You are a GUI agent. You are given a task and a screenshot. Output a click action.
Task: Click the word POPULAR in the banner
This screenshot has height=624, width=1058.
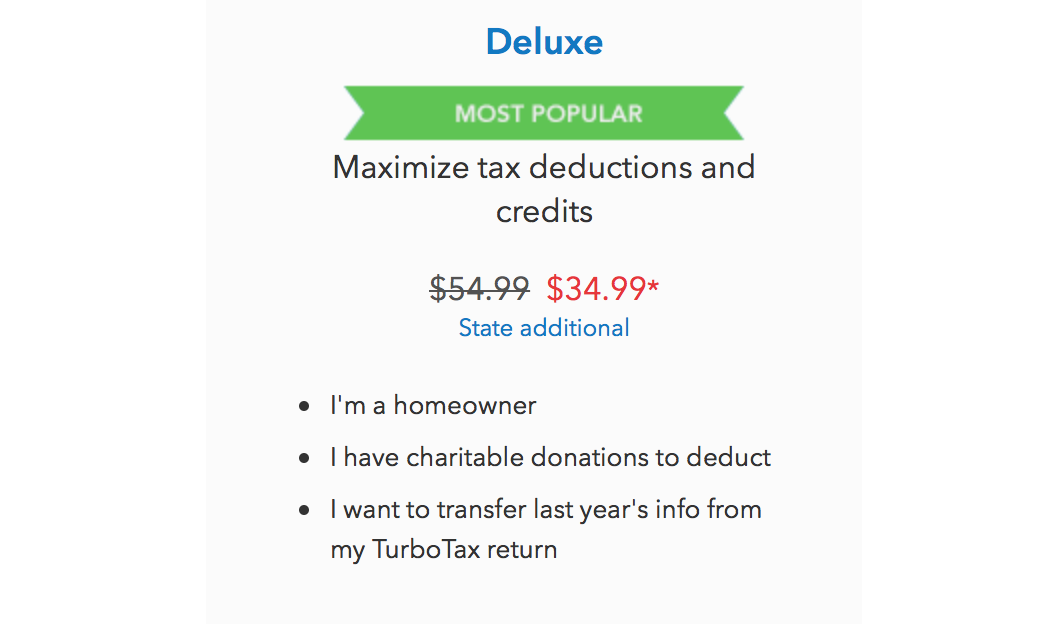click(586, 113)
